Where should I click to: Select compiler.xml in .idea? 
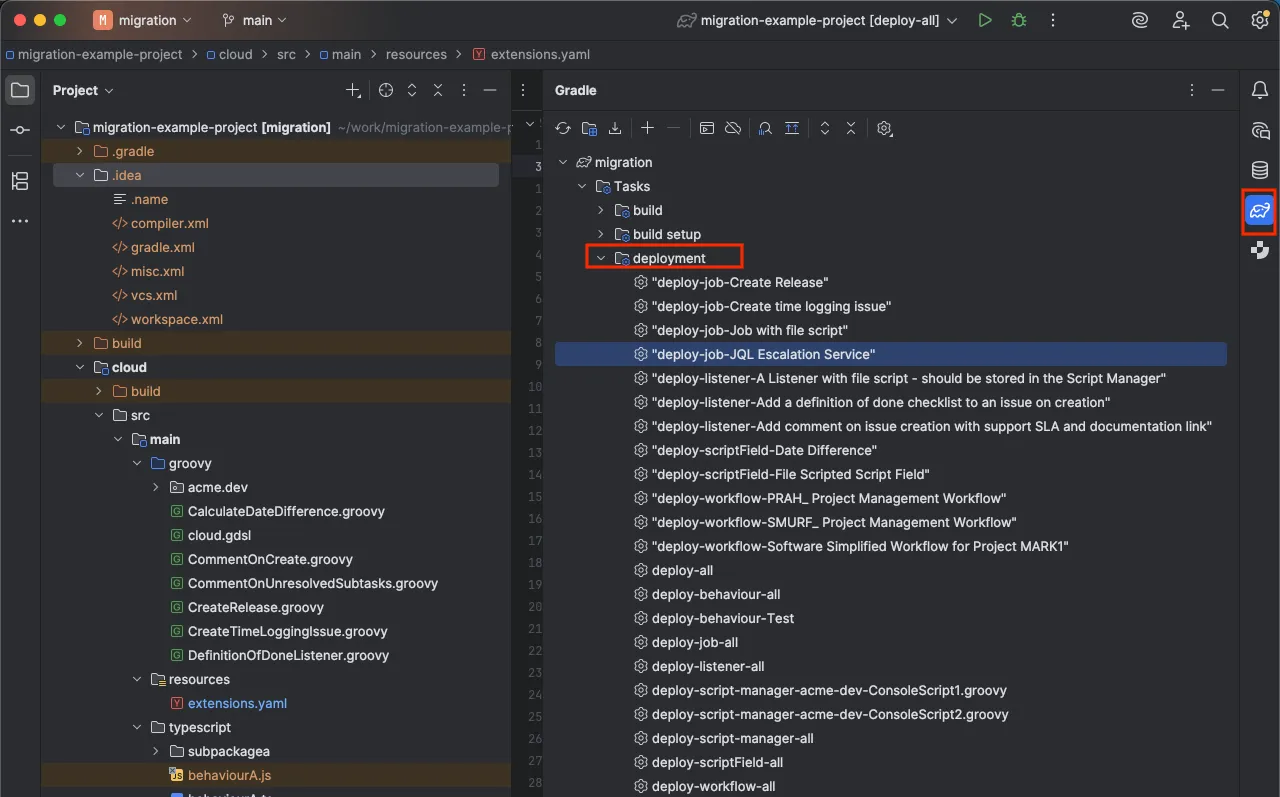[x=170, y=223]
